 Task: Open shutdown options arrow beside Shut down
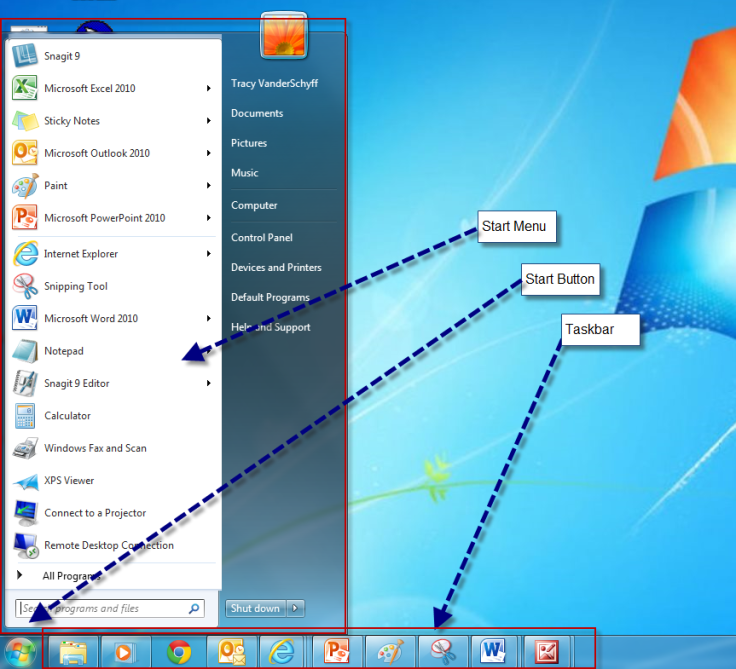(x=295, y=608)
